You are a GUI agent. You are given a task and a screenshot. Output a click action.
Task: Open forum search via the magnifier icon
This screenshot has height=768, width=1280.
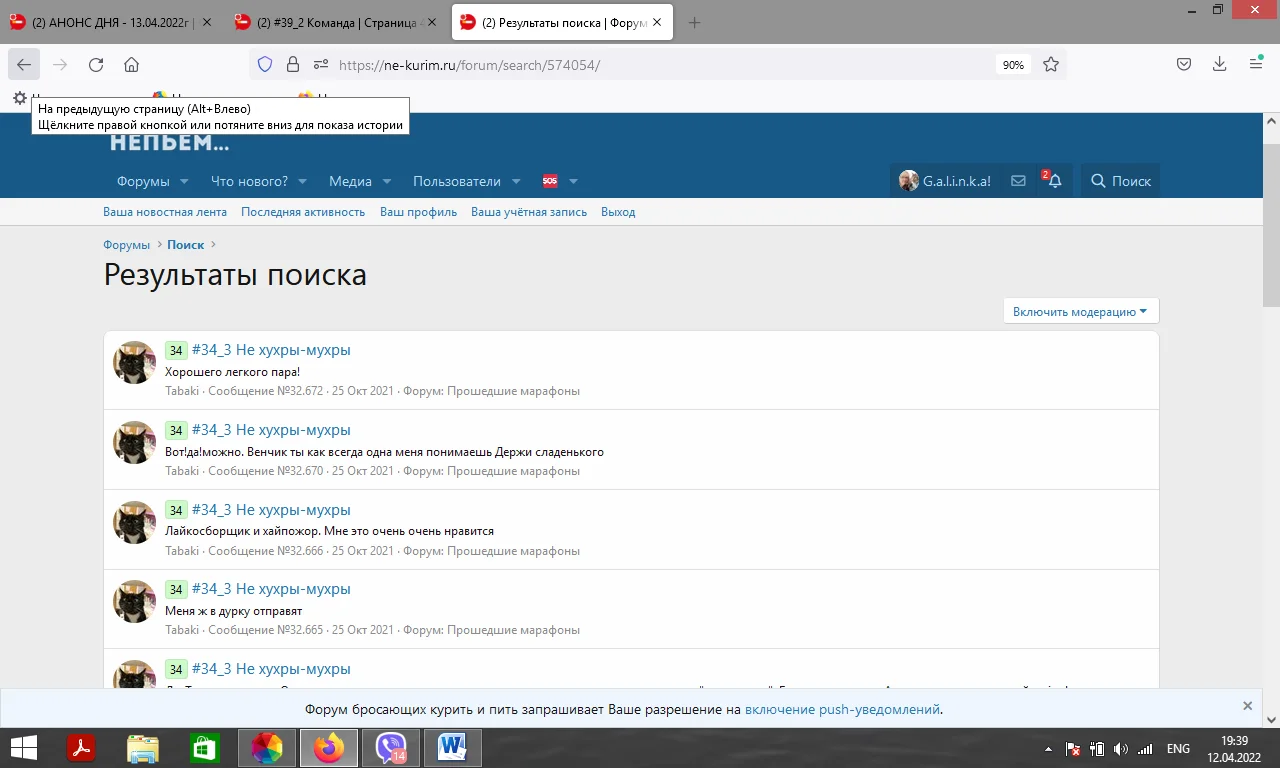[x=1120, y=181]
